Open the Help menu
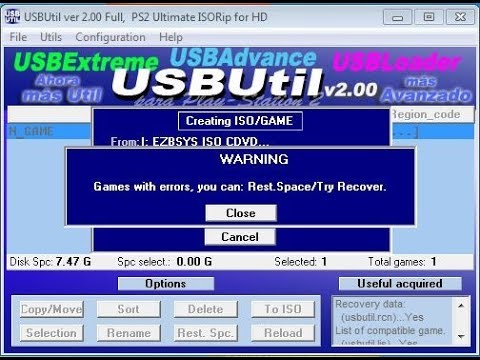 coord(171,37)
